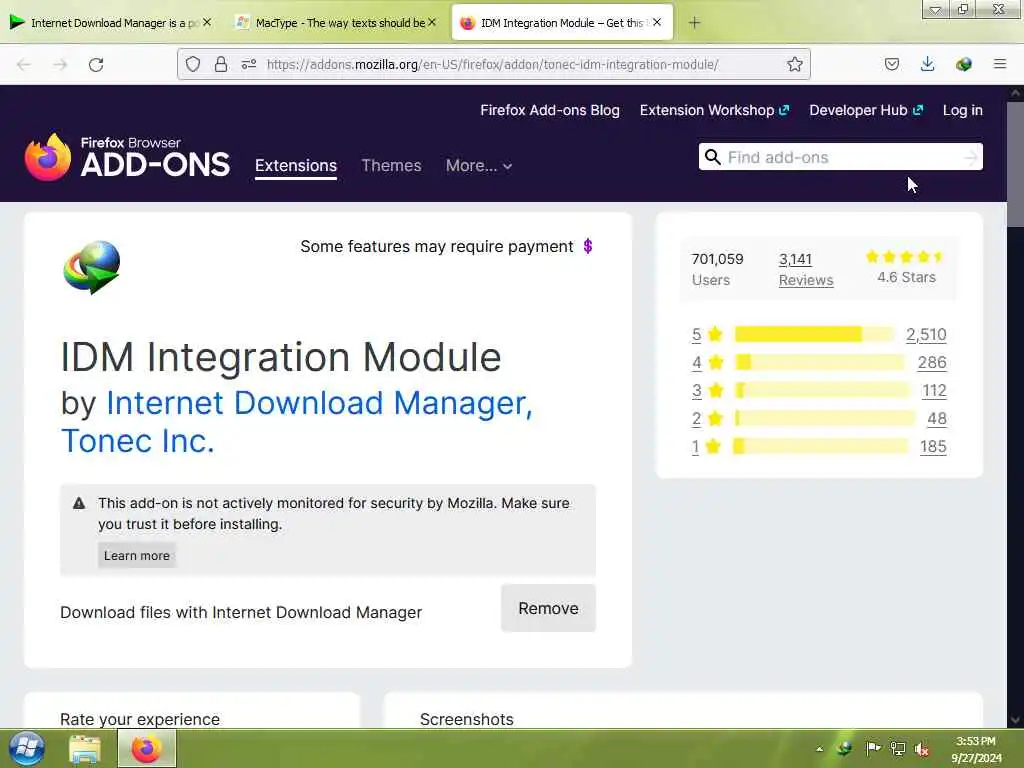
Task: Click the purple dollar payment icon
Action: [x=588, y=246]
